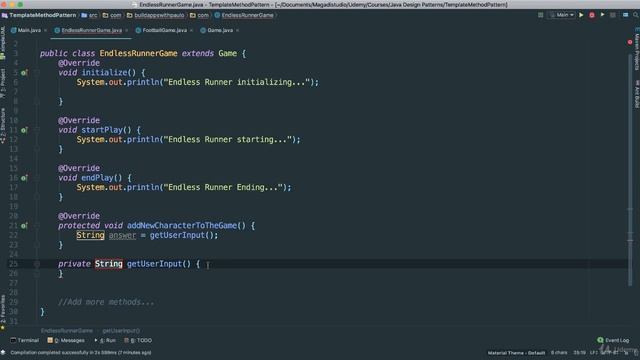Click TemplateMethodPattern in breadcrumb bar
This screenshot has height=360, width=640.
pyautogui.click(x=39, y=15)
